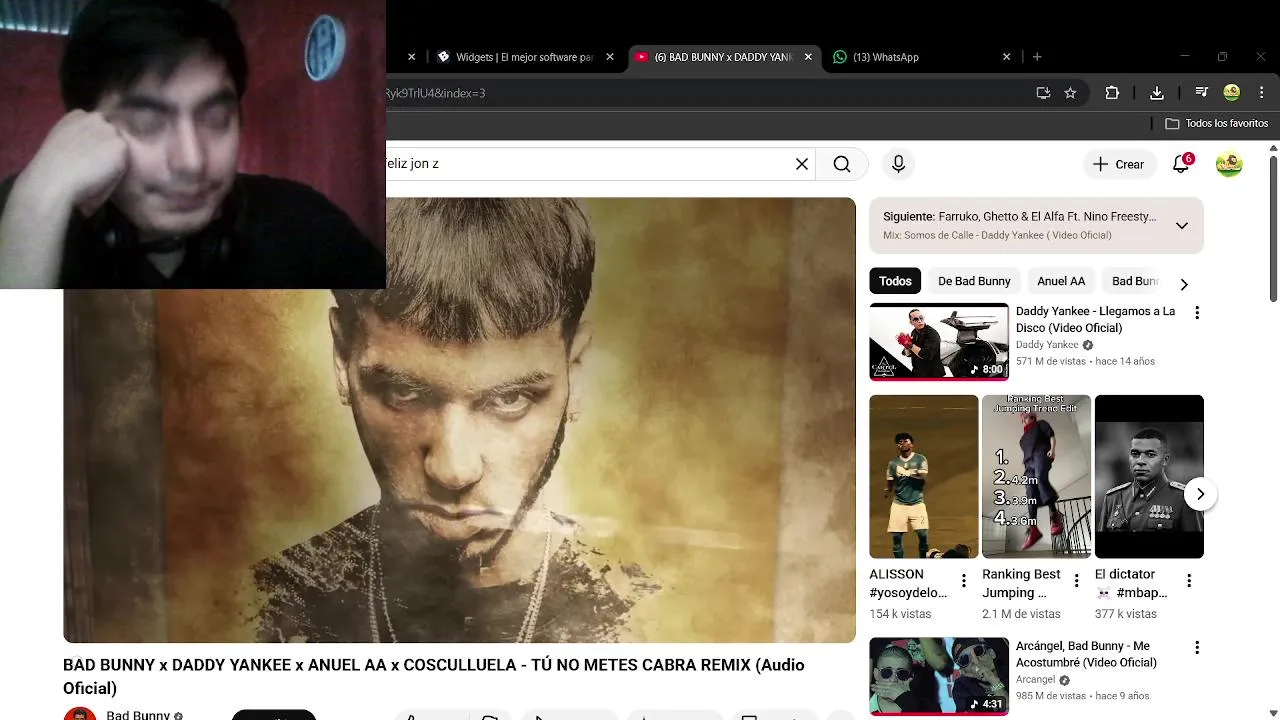Viewport: 1280px width, 720px height.
Task: Open Chrome three-dot menu
Action: click(1262, 93)
